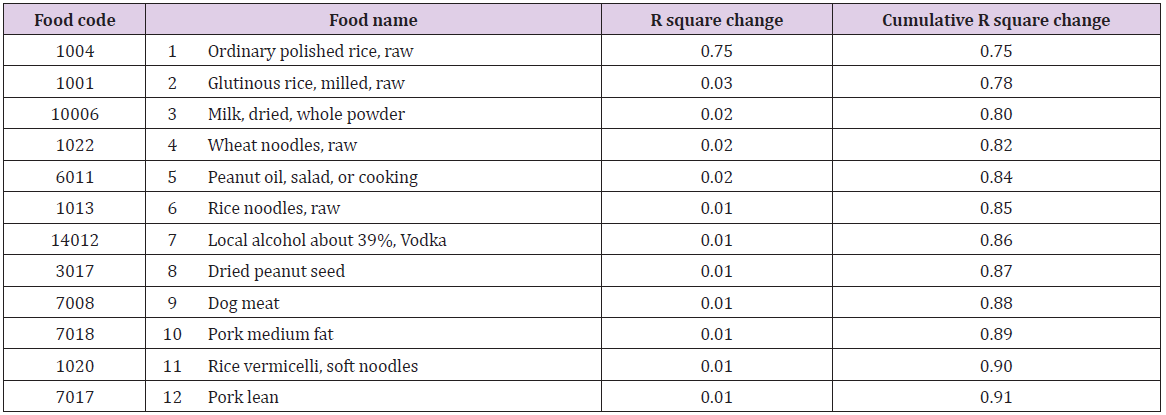Click Local alcohol about 39%, Vodka

327,240
